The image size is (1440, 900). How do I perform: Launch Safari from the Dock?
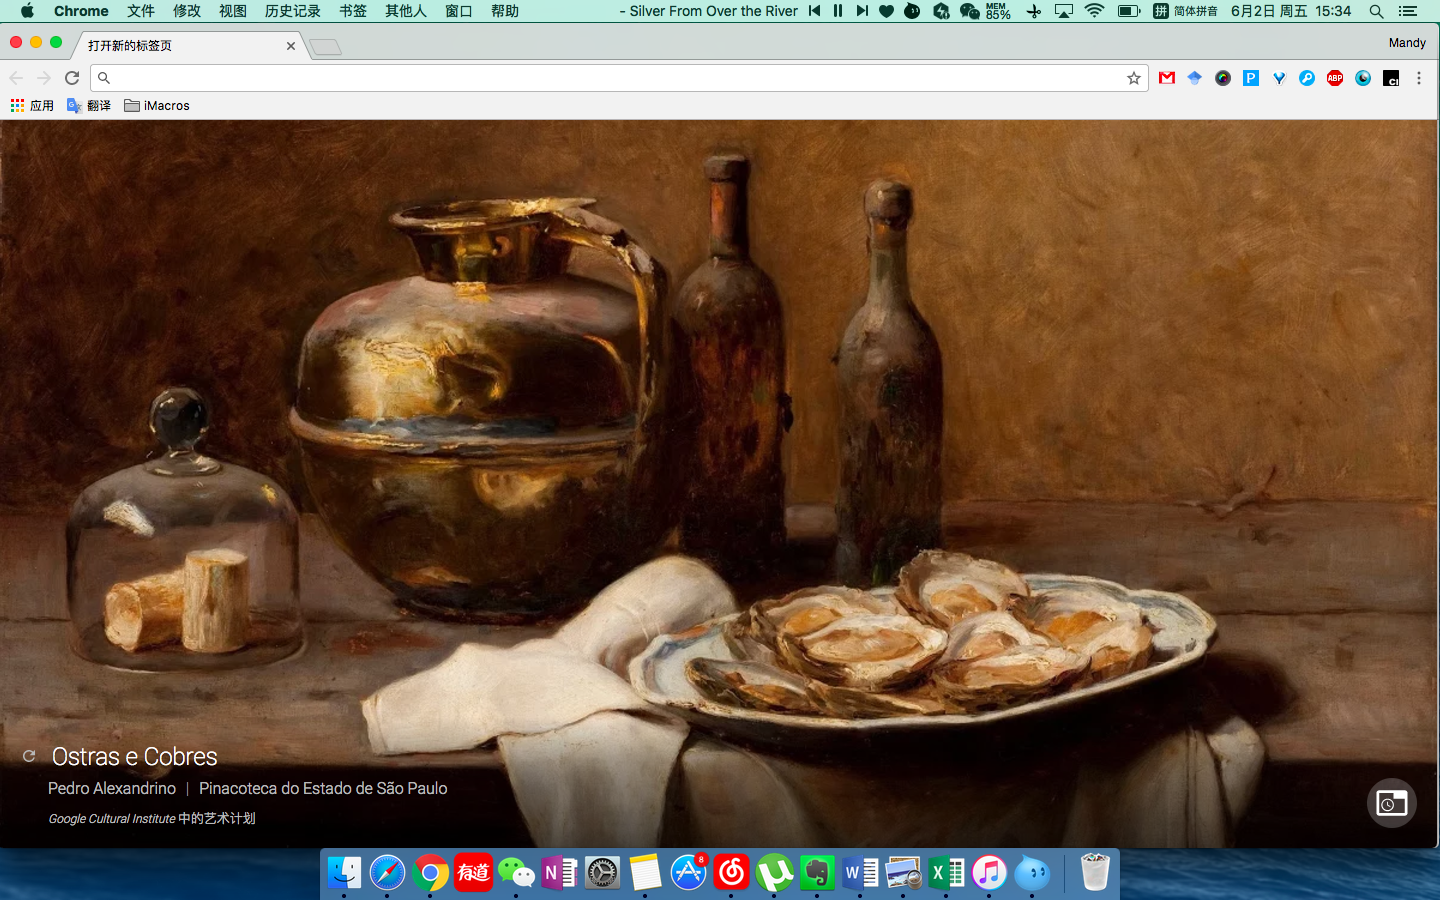pyautogui.click(x=387, y=873)
